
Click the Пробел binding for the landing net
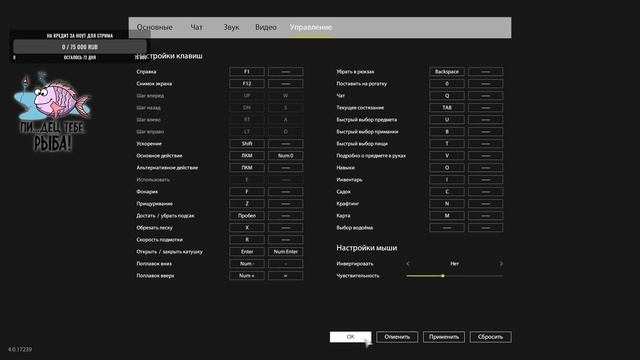click(x=247, y=216)
